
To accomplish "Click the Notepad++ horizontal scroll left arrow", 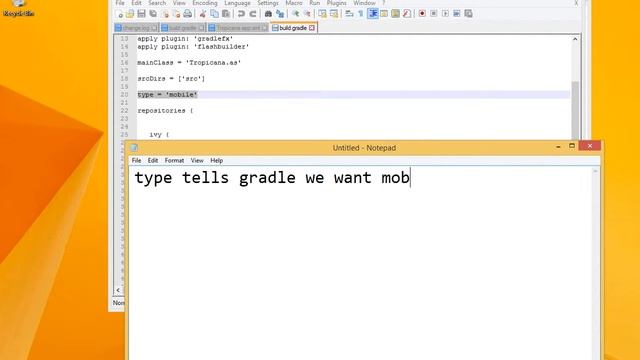I will coord(118,290).
